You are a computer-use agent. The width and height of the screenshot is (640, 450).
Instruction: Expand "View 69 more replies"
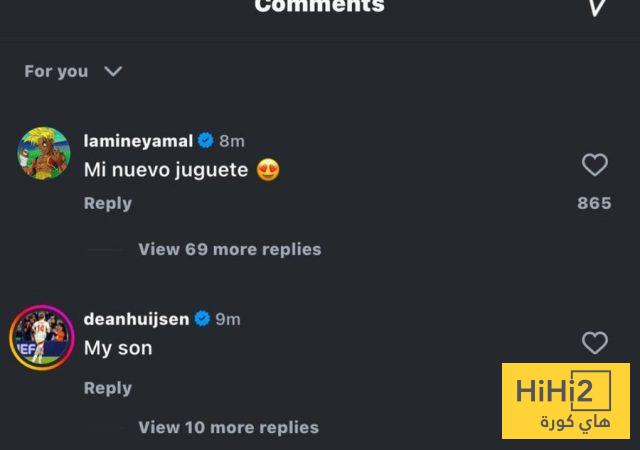coord(229,249)
